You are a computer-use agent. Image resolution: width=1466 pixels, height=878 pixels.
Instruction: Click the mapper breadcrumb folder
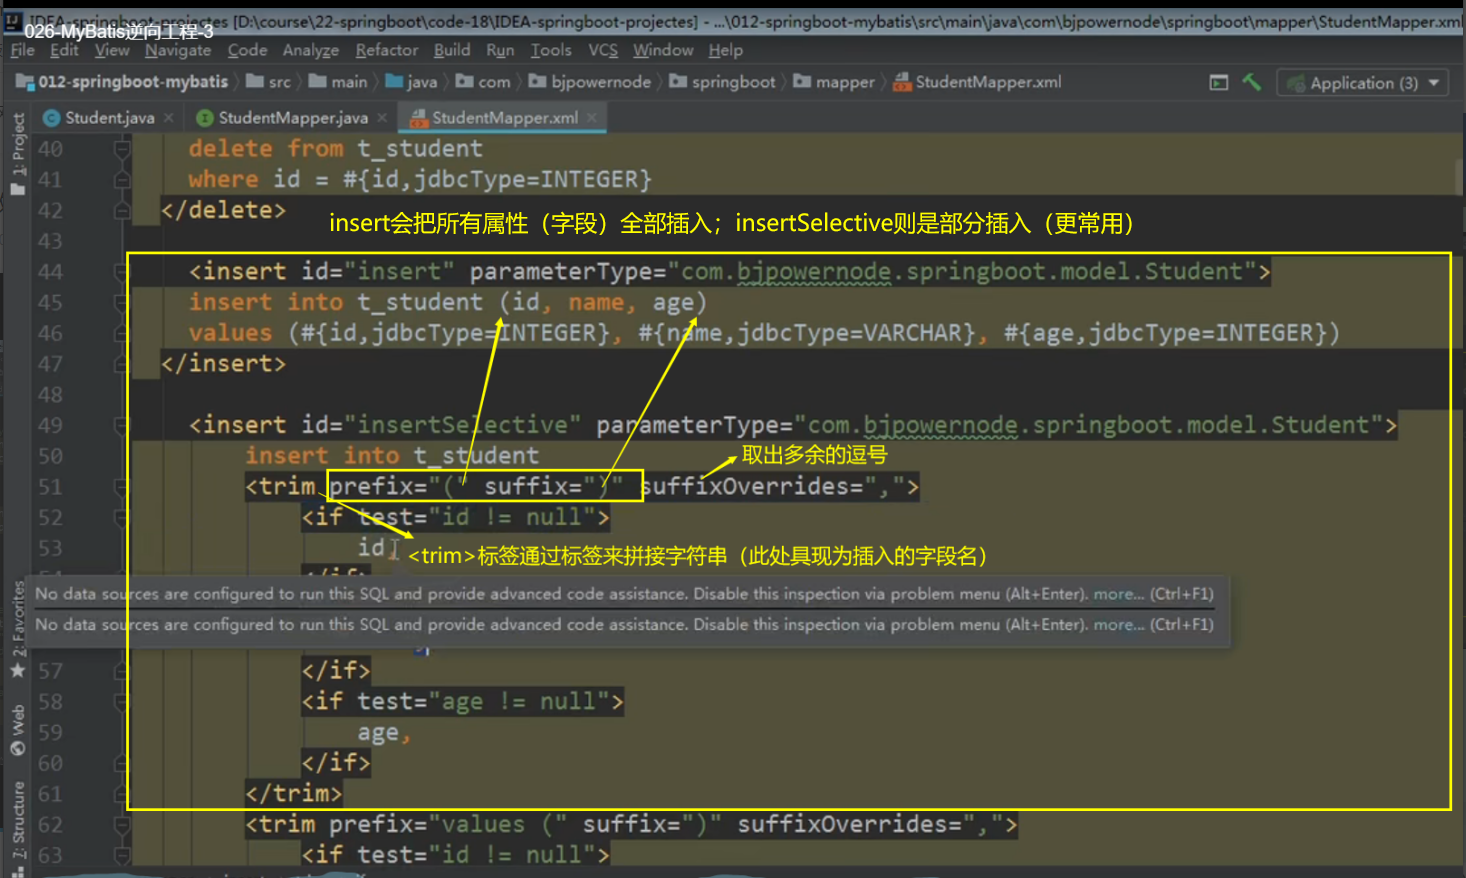tap(834, 82)
